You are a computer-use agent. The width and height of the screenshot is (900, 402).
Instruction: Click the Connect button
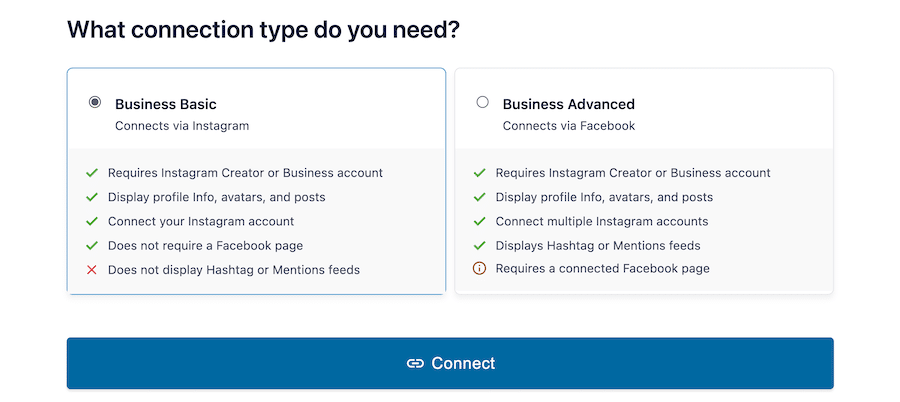coord(450,363)
